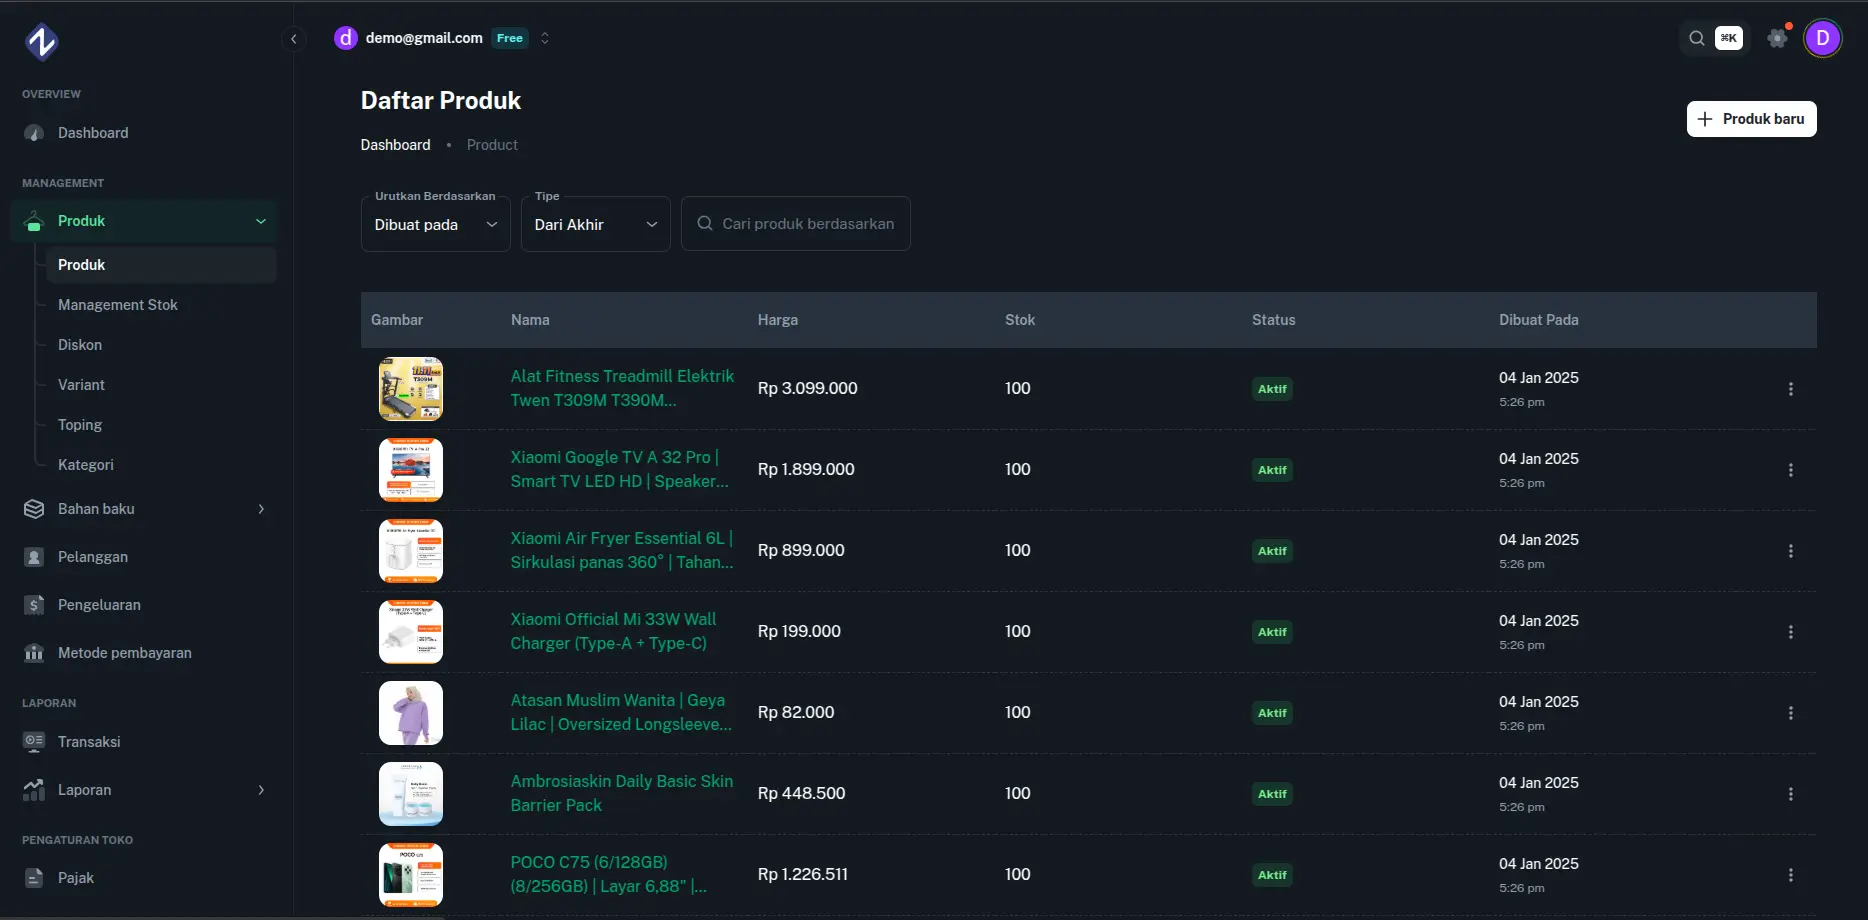Screen dimensions: 1868x920
Task: Go to Management Stok in sidebar
Action: 118,305
